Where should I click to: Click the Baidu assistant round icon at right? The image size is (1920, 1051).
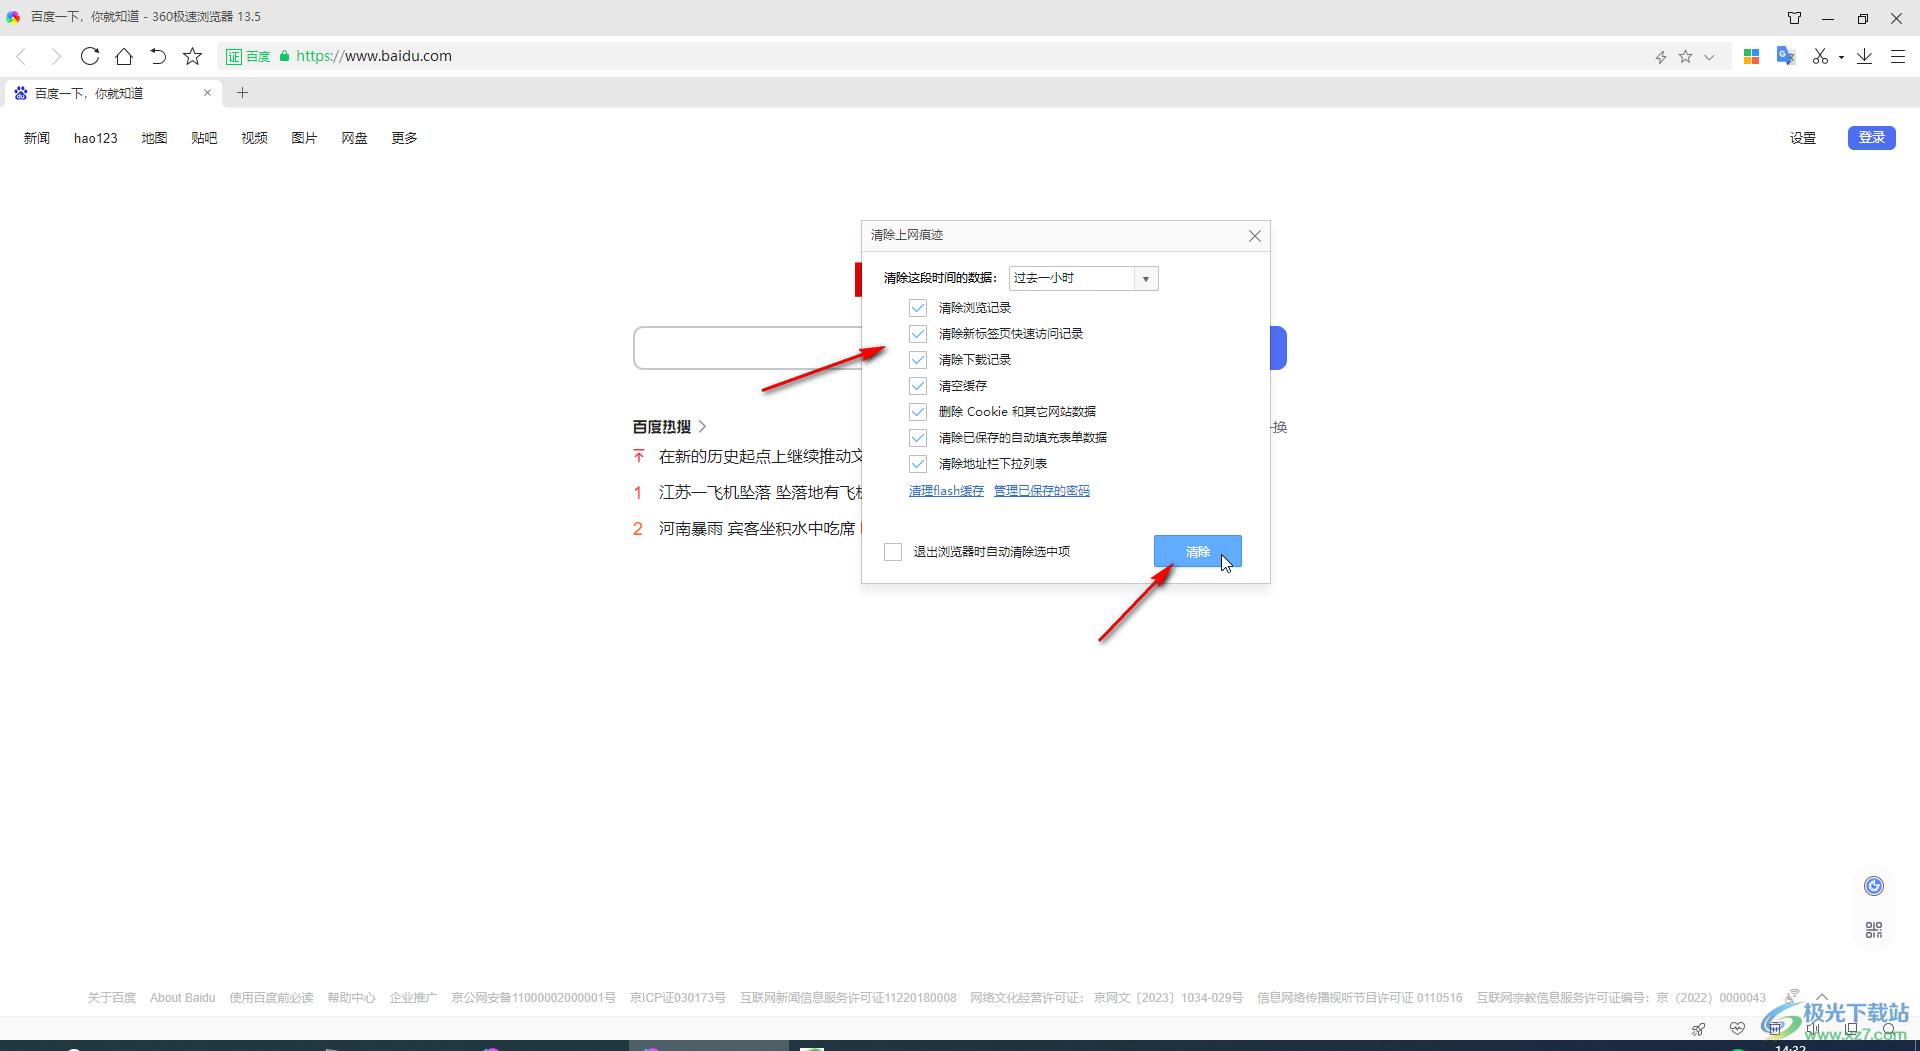[1874, 886]
